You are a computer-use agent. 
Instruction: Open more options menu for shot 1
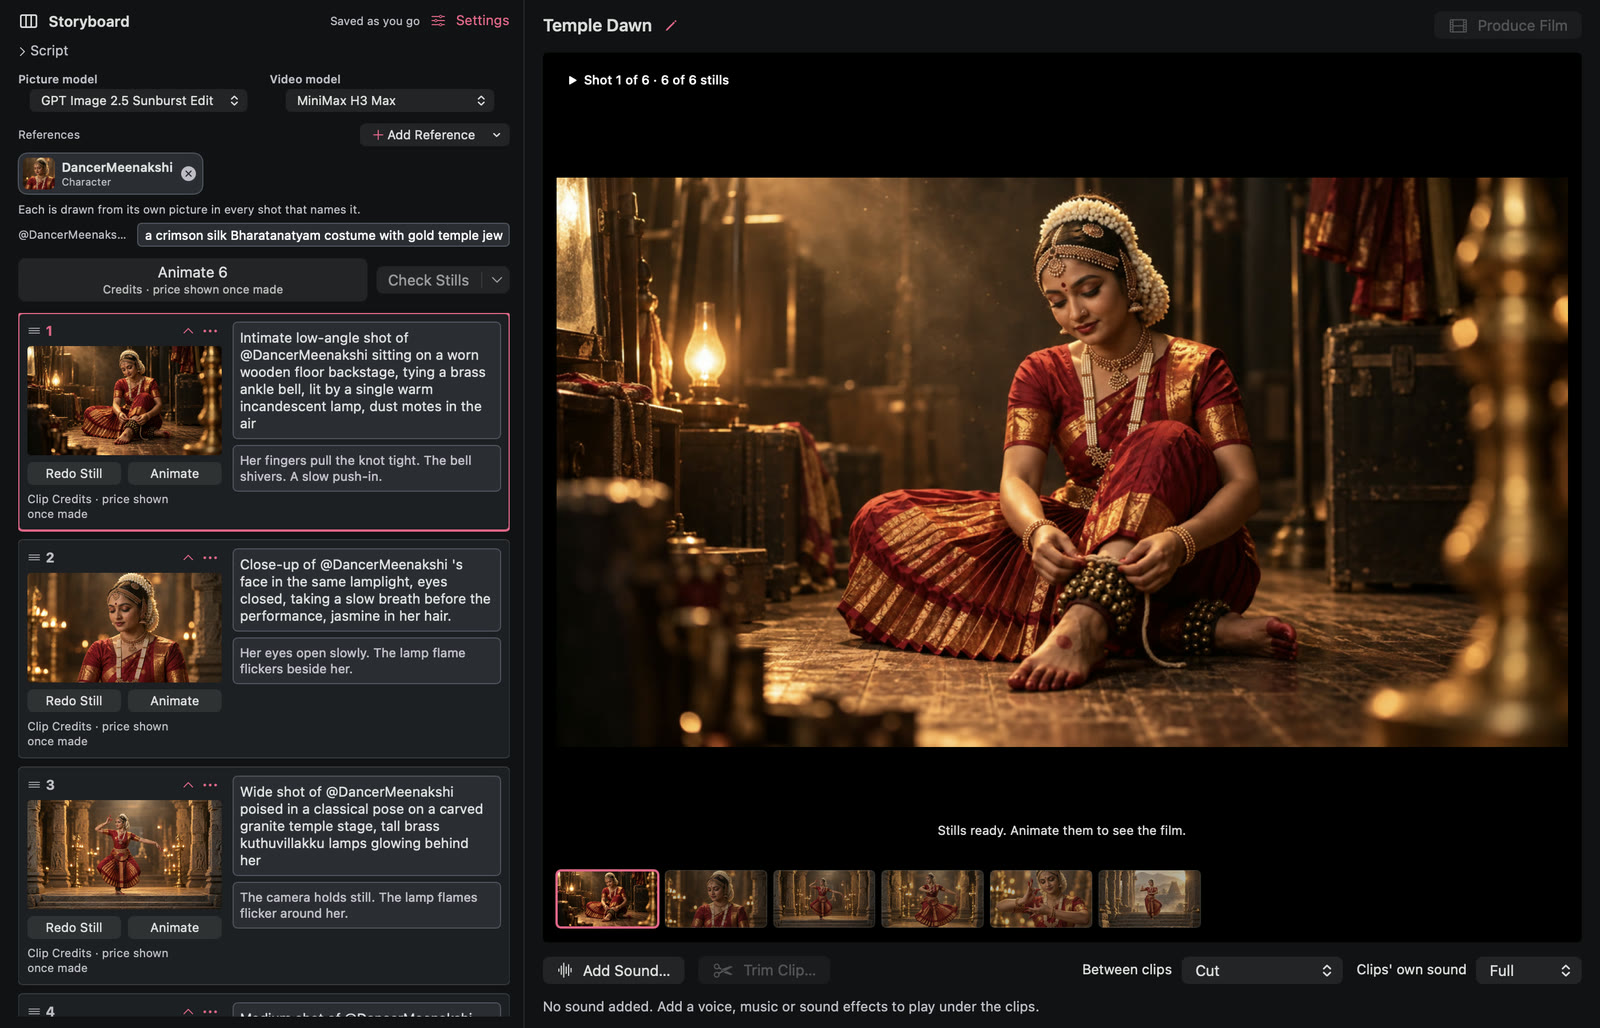tap(210, 331)
